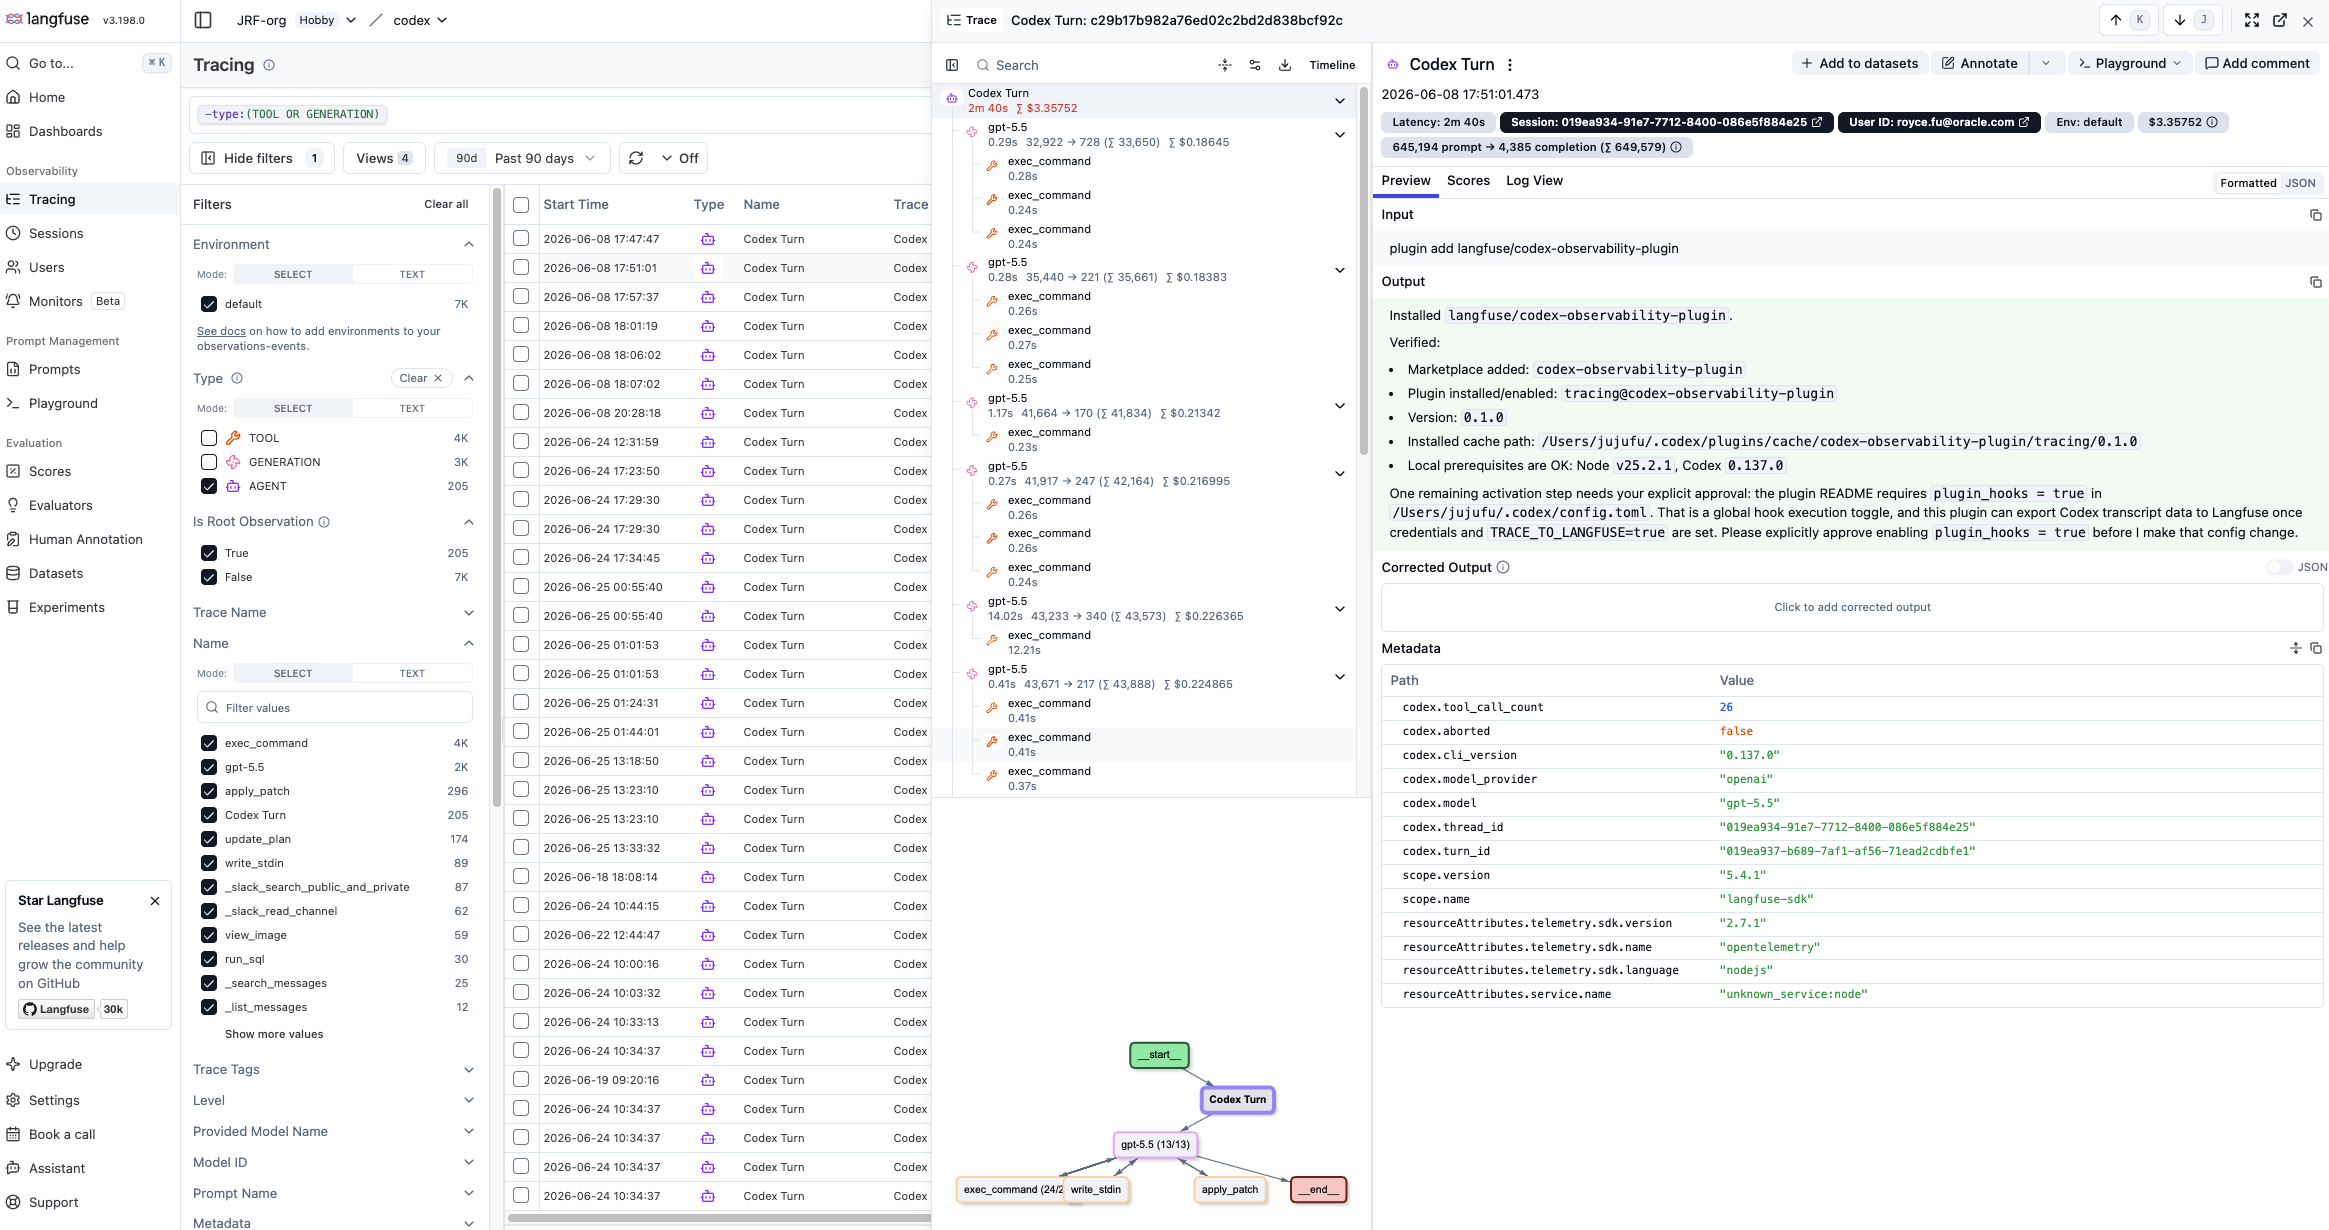
Task: Select the Preview tab
Action: pos(1405,181)
